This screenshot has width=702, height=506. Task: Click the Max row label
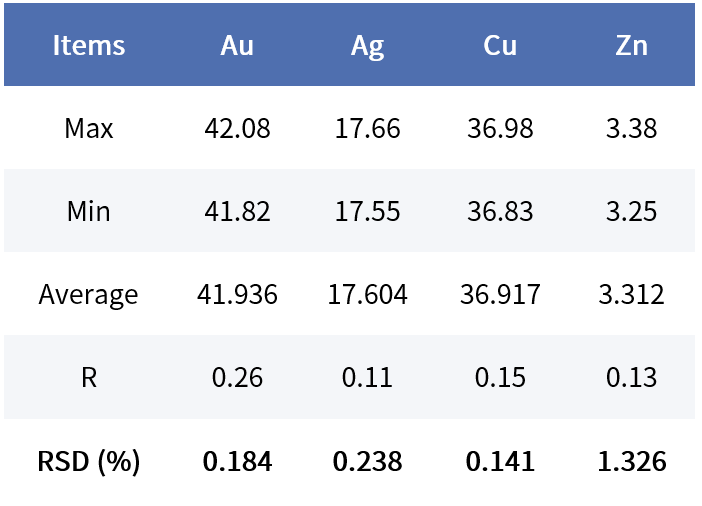click(x=89, y=129)
